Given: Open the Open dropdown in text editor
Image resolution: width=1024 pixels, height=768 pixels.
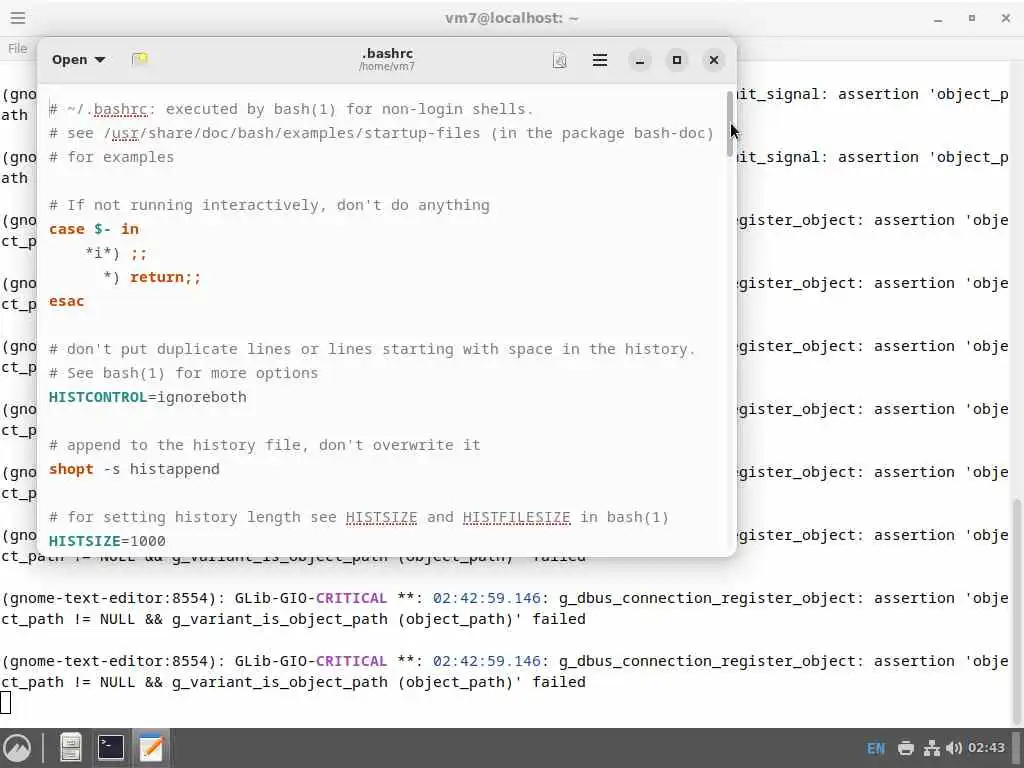Looking at the screenshot, I should 78,59.
